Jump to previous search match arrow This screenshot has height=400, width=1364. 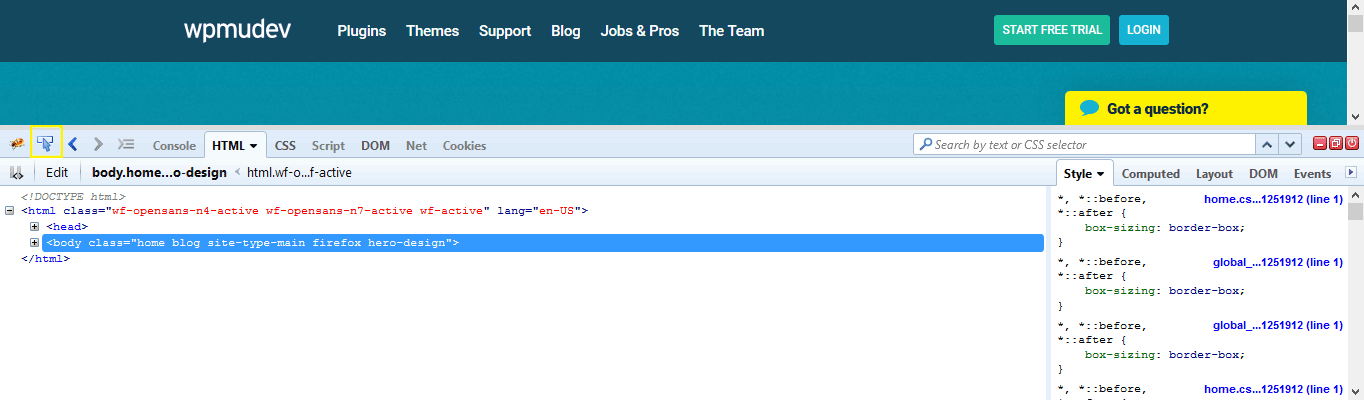click(x=1267, y=144)
